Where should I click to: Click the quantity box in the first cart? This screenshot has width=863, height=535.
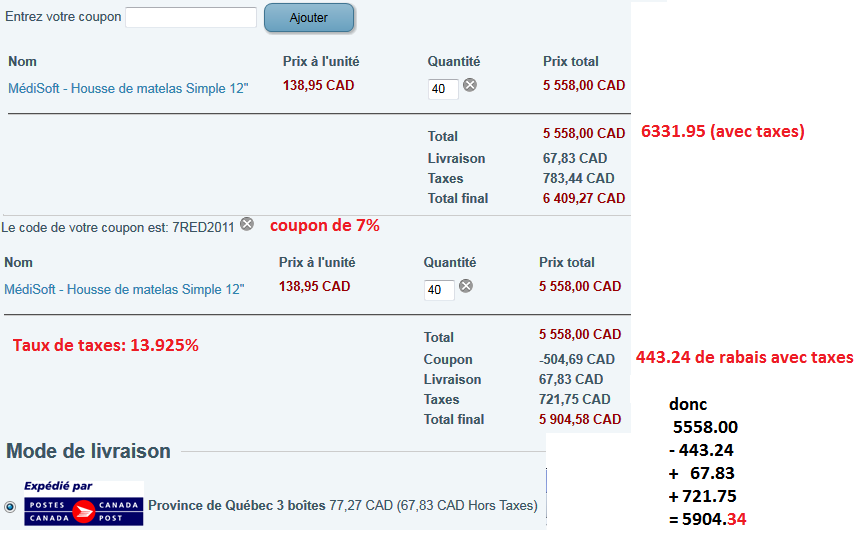coord(443,89)
